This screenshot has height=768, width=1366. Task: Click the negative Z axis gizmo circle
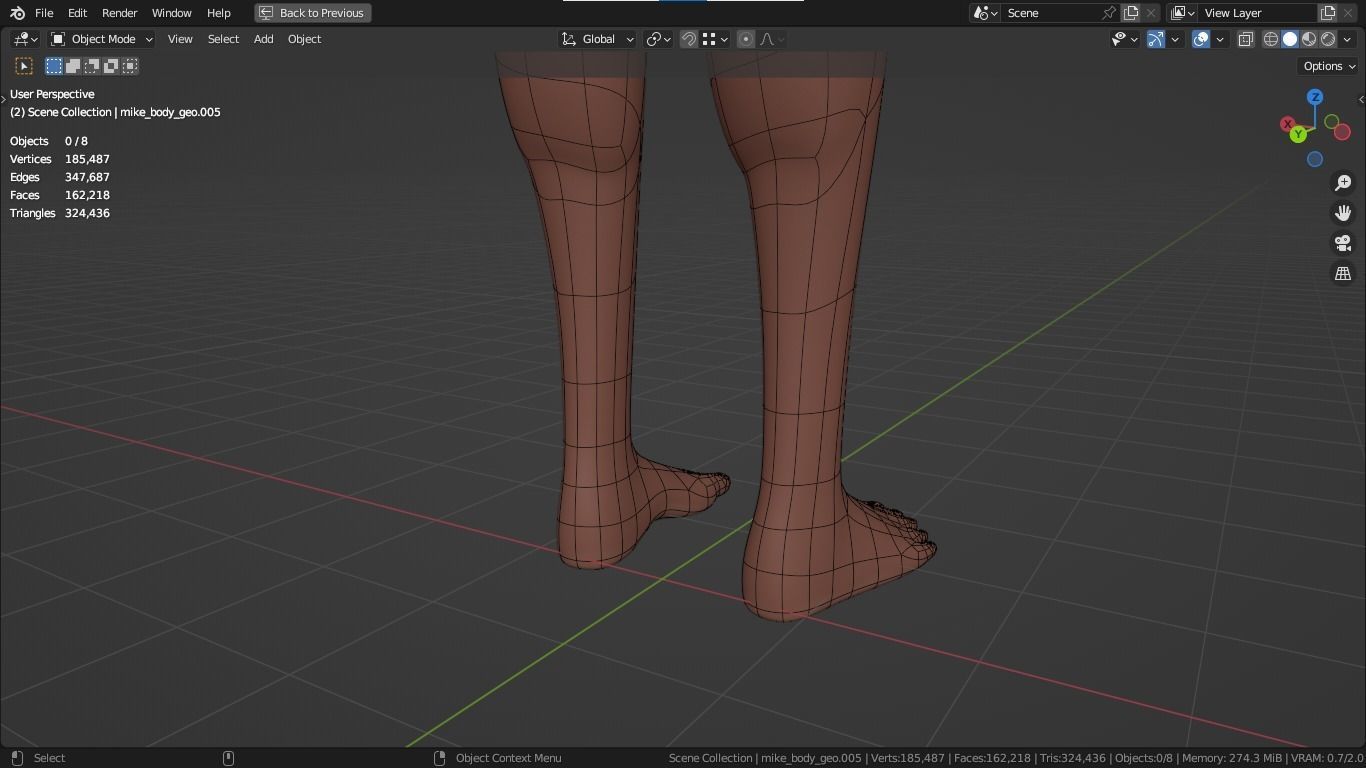pyautogui.click(x=1315, y=159)
